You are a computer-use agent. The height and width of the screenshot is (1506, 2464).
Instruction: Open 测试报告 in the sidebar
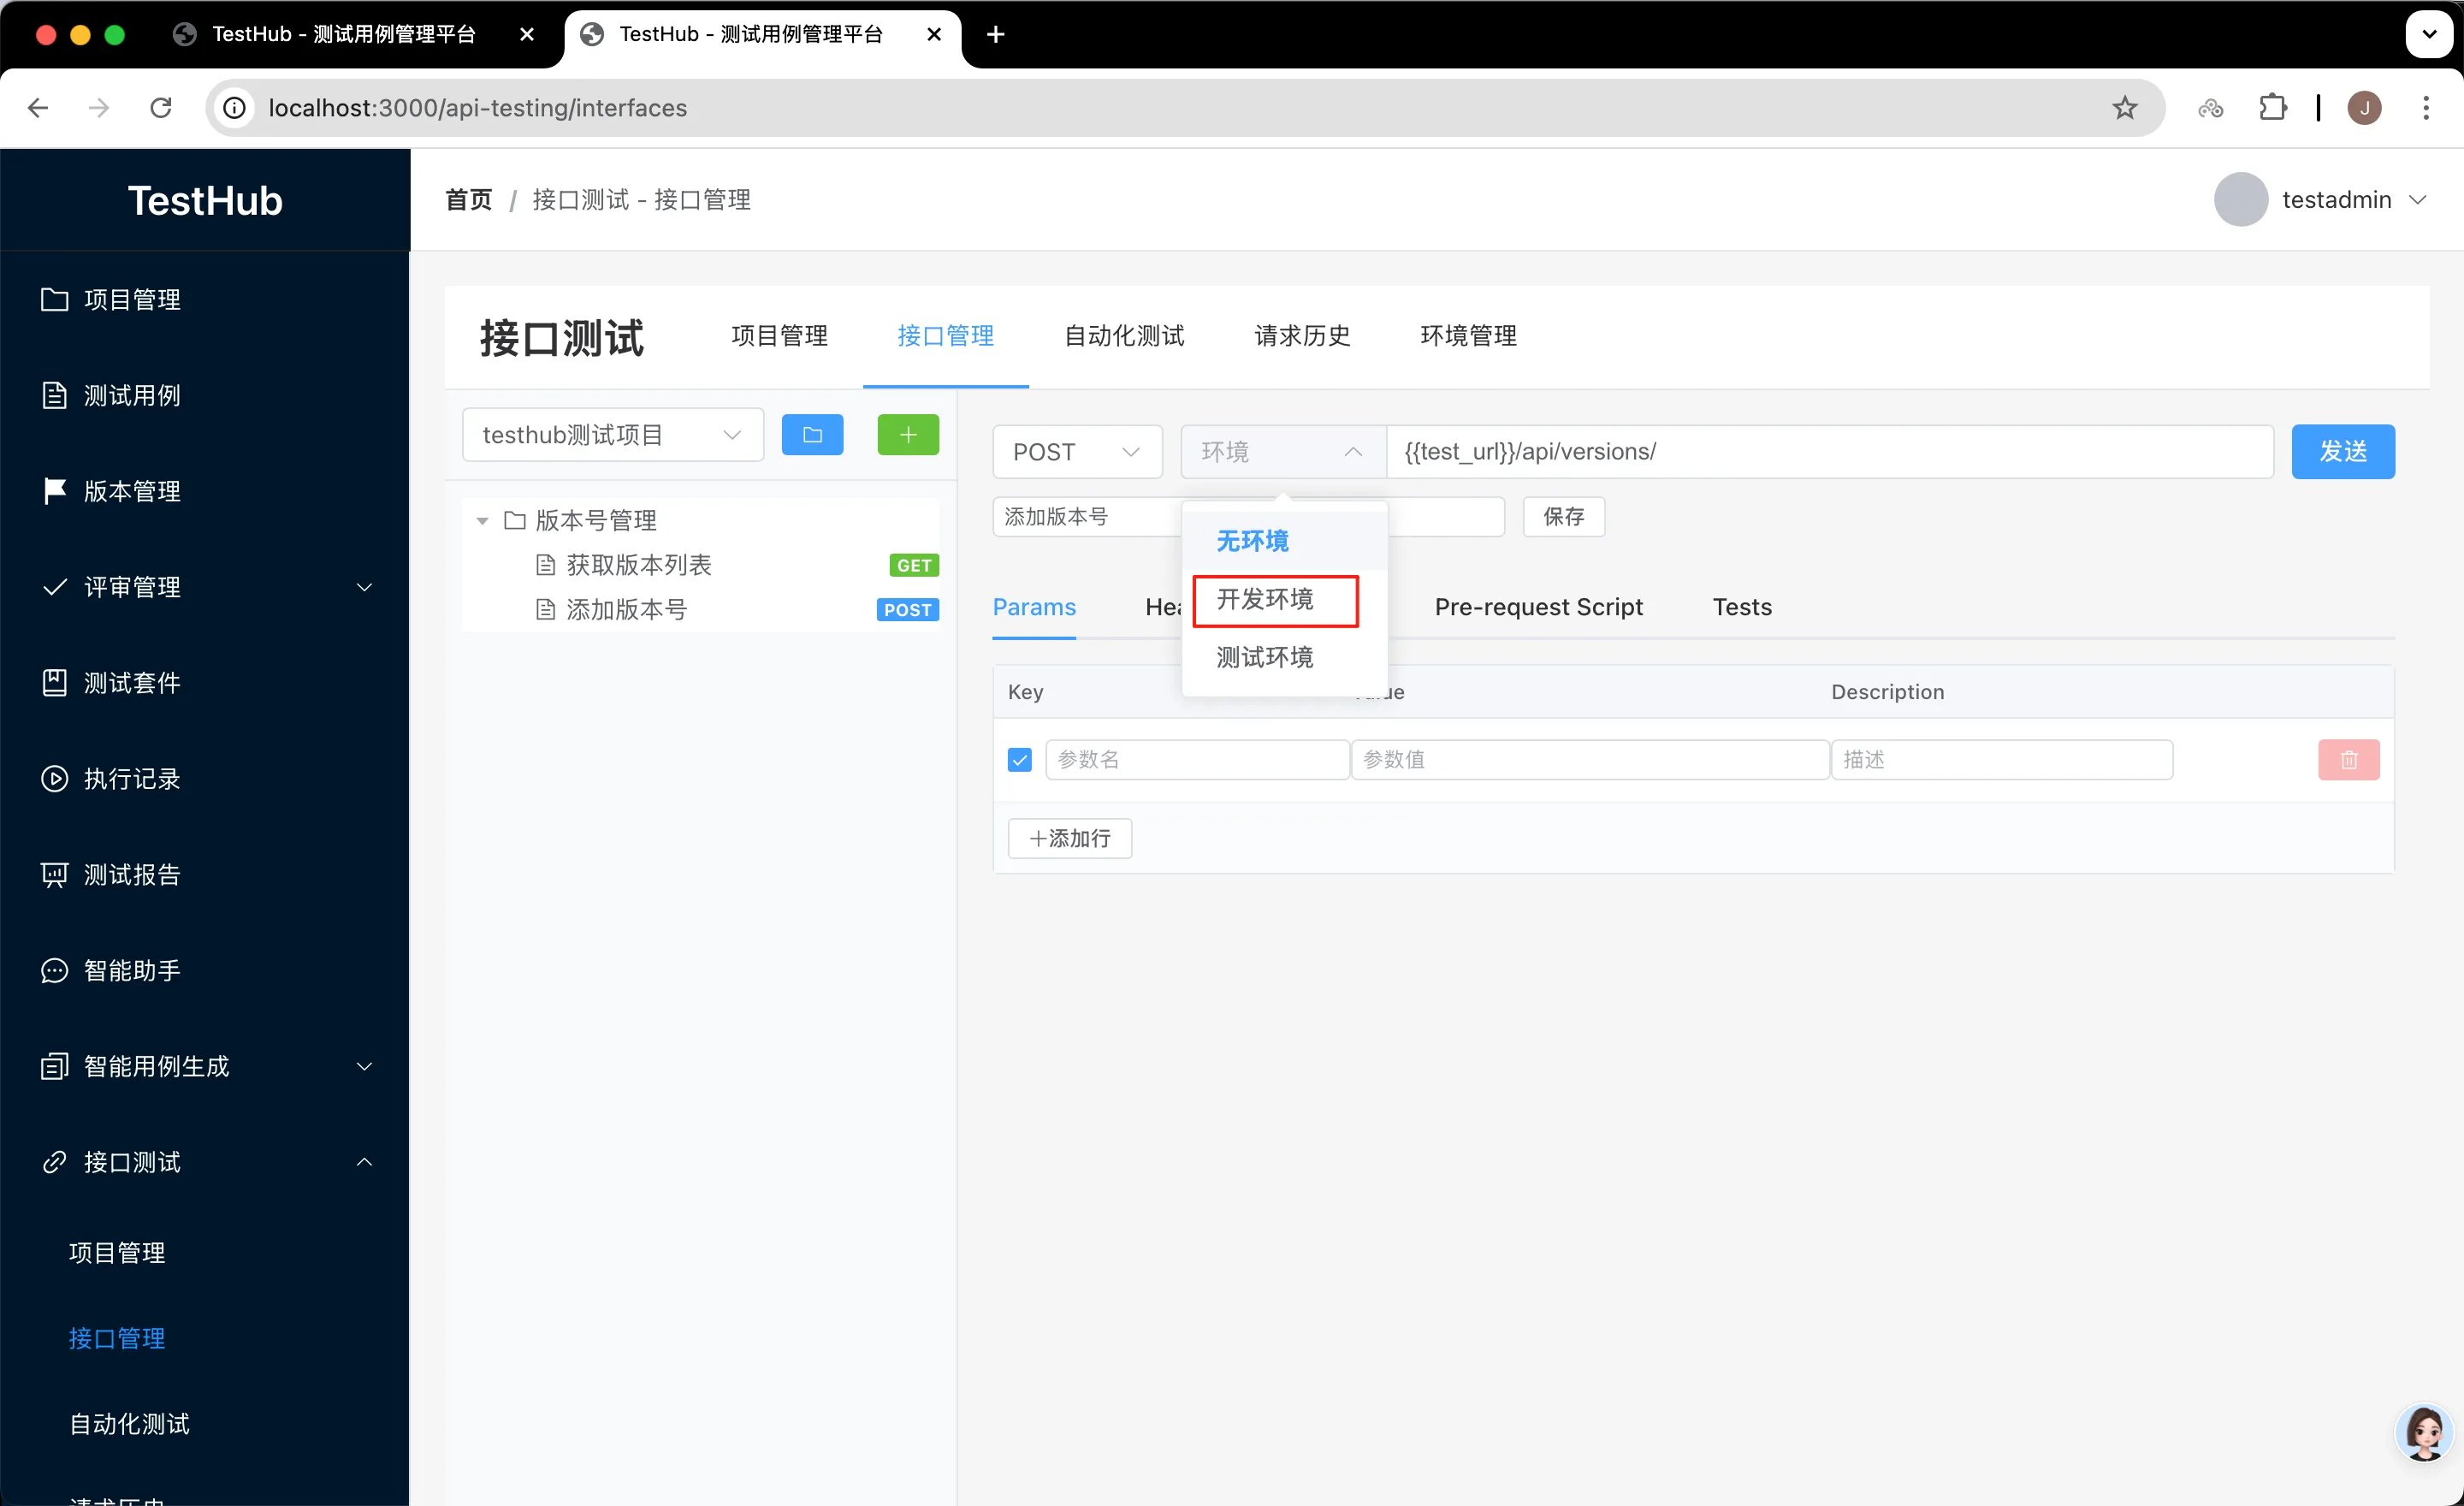(x=132, y=875)
